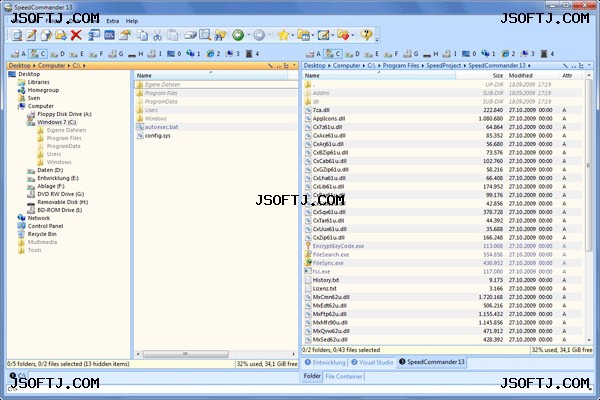
Task: Select Network in the folder tree
Action: click(x=39, y=218)
